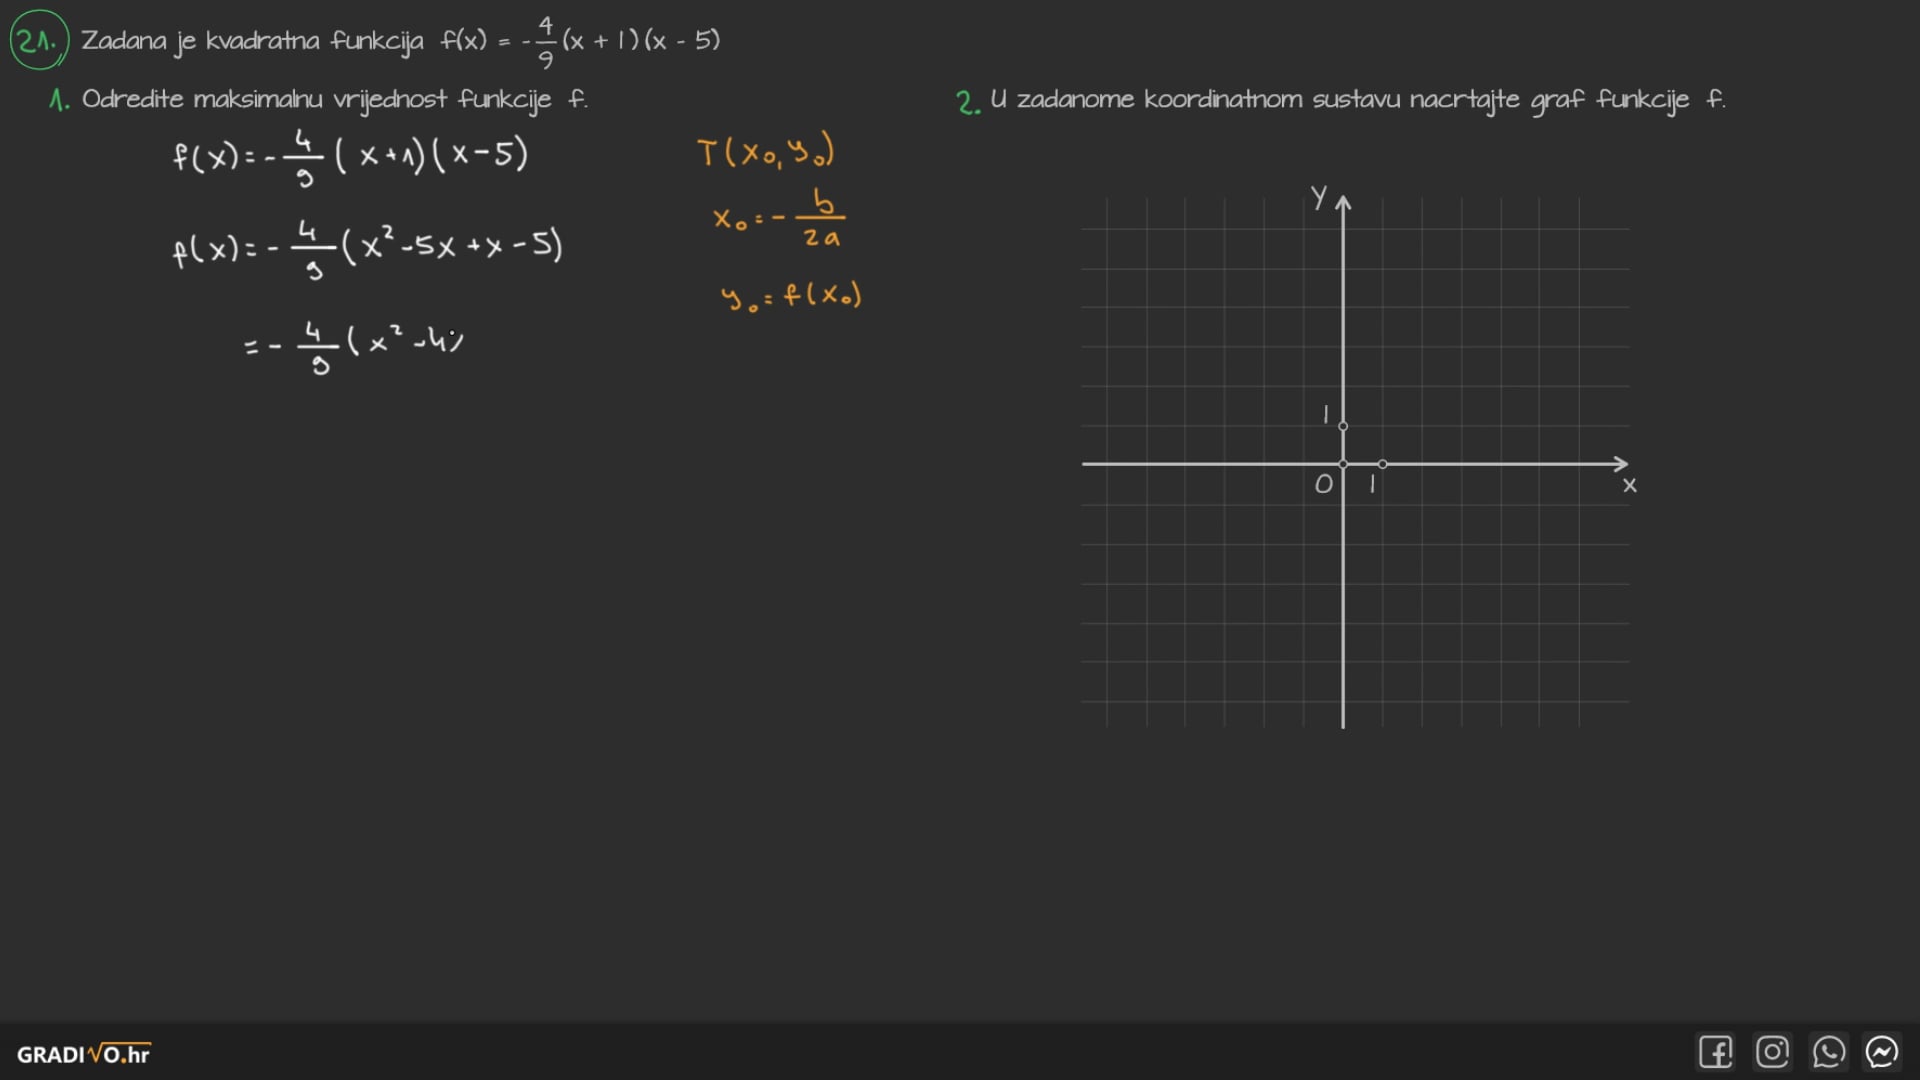Click the origin point O on graph
This screenshot has width=1920, height=1080.
click(x=1343, y=464)
